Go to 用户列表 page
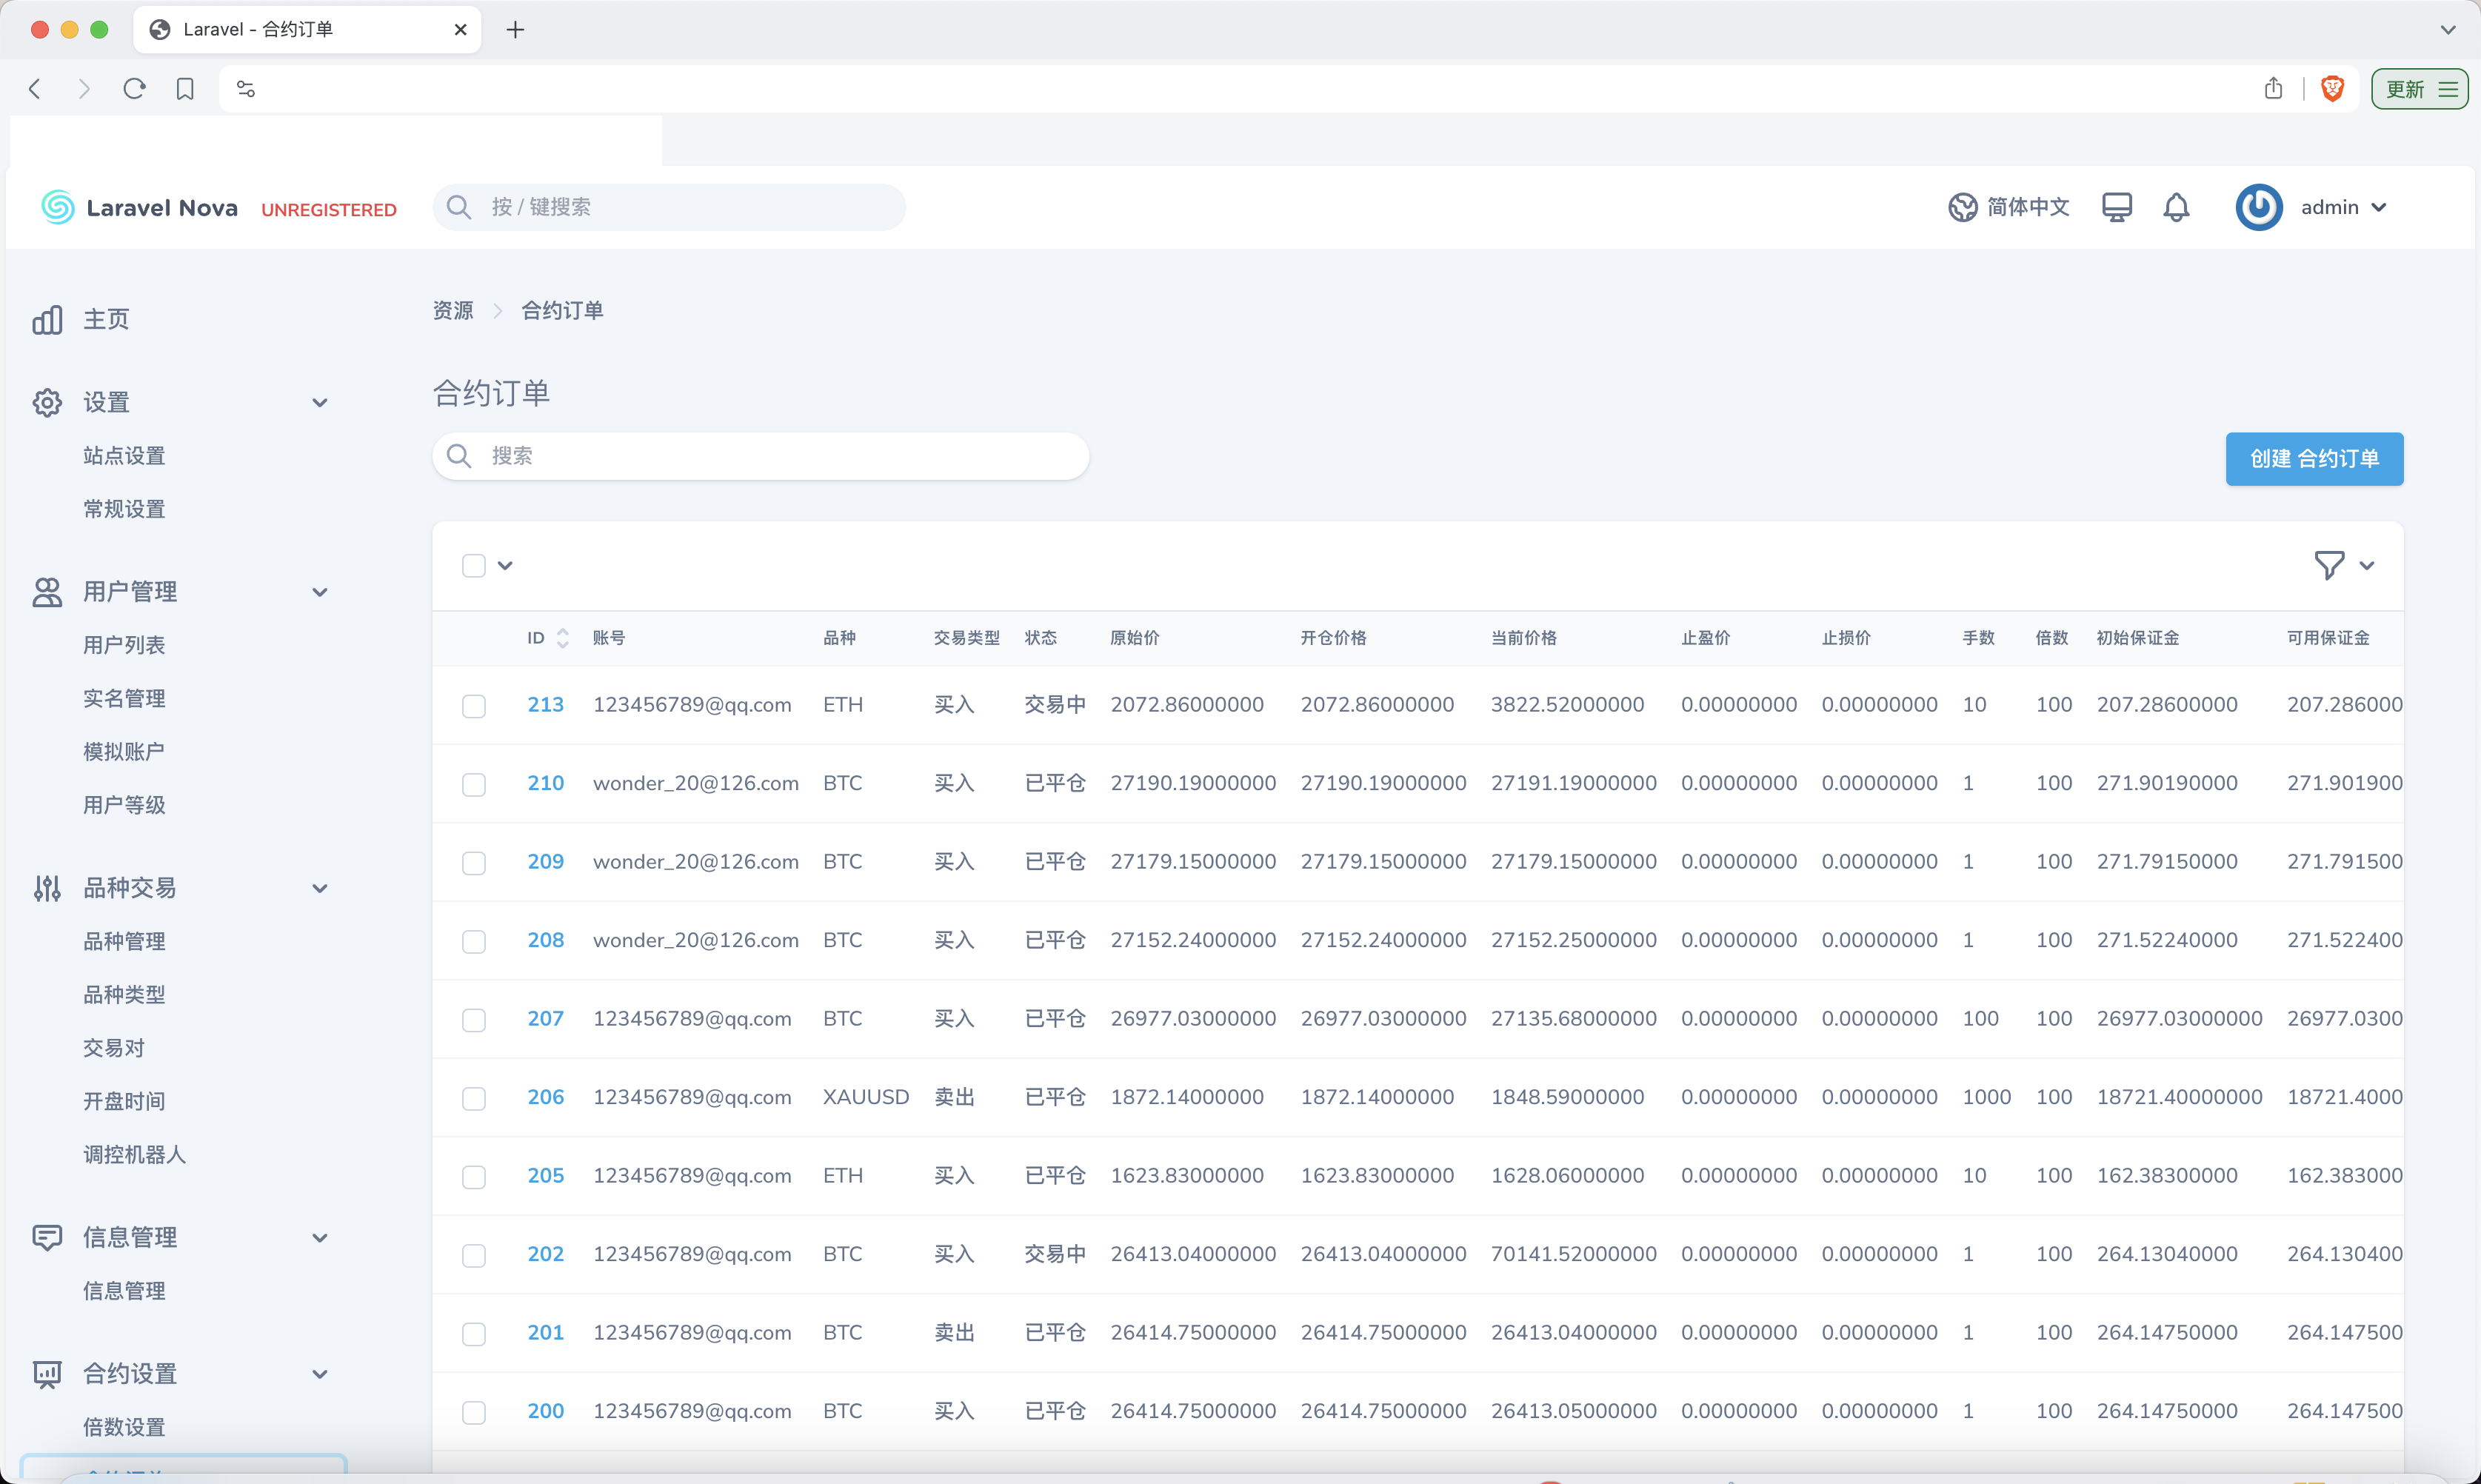This screenshot has height=1484, width=2481. tap(124, 644)
